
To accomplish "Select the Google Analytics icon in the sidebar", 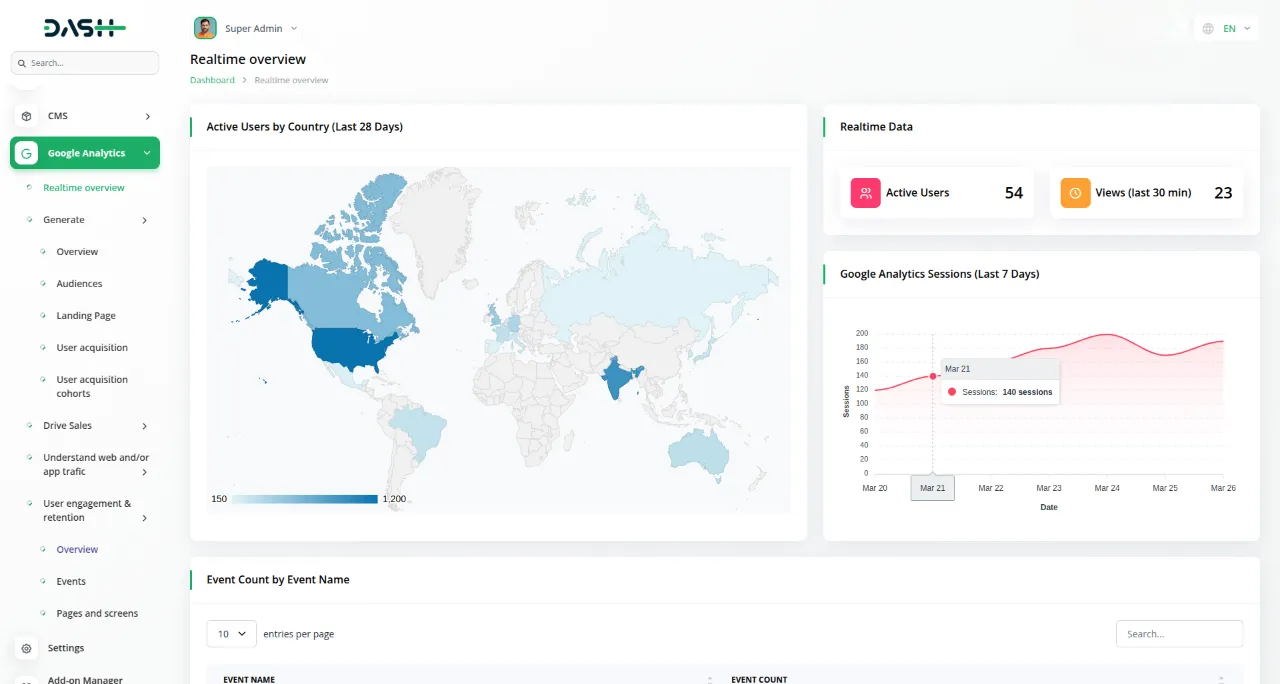I will (28, 152).
